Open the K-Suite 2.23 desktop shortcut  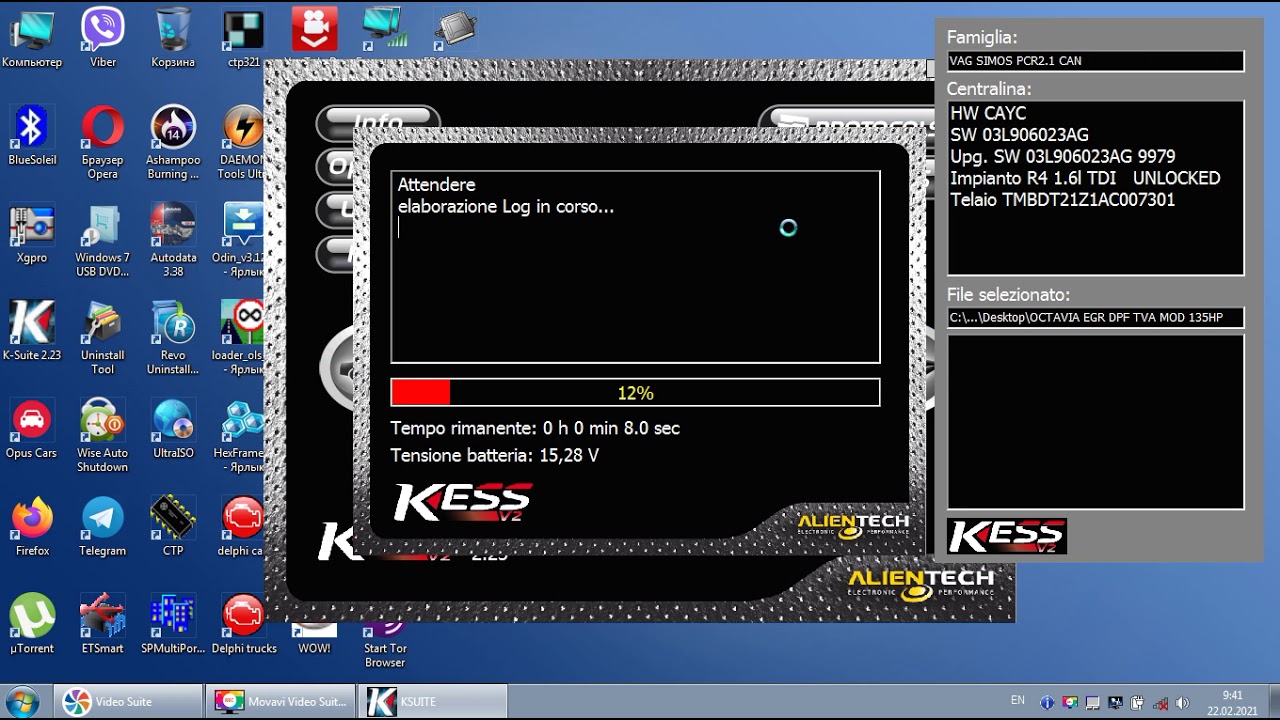coord(32,330)
